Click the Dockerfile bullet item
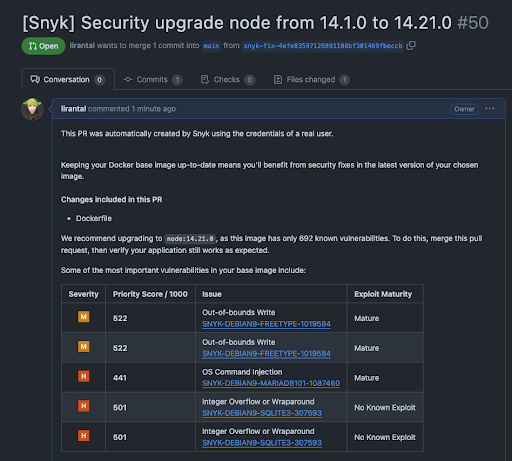 94,218
